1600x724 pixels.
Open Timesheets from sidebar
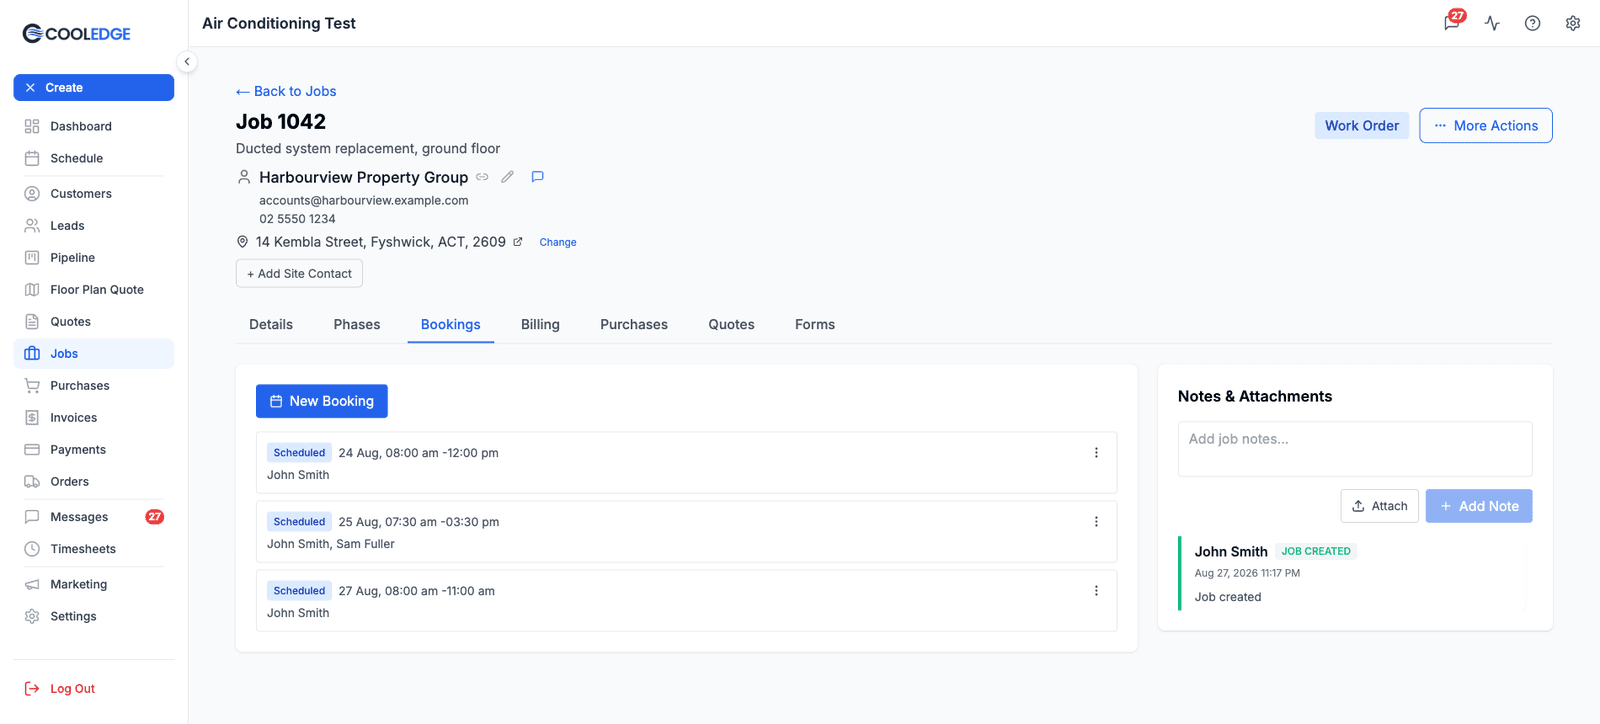94,549
